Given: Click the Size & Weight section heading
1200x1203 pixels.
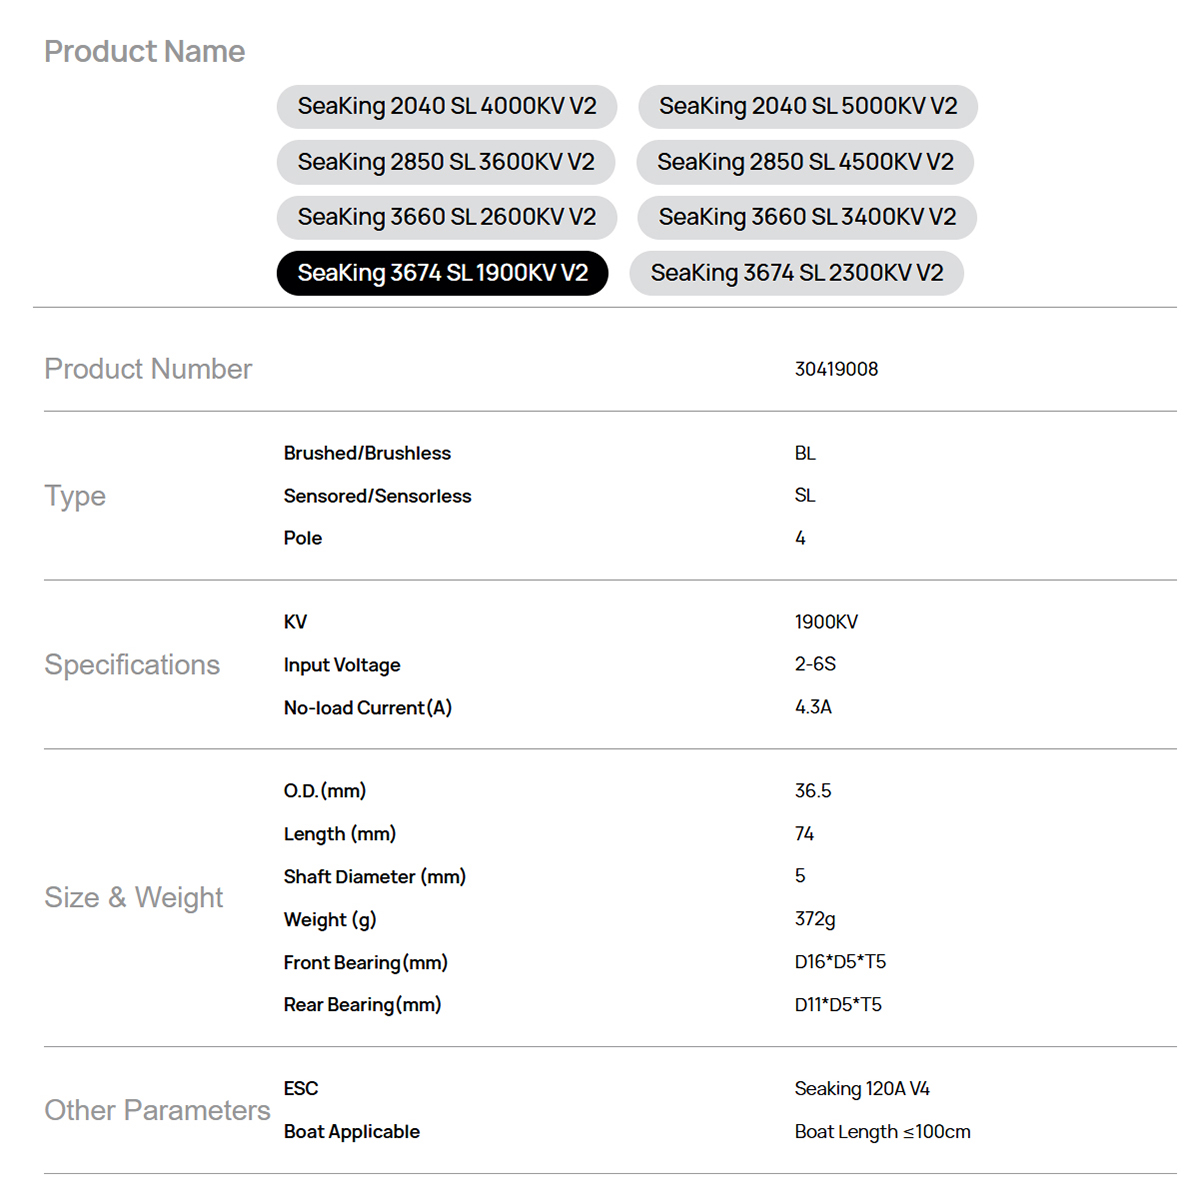Looking at the screenshot, I should click(x=133, y=898).
